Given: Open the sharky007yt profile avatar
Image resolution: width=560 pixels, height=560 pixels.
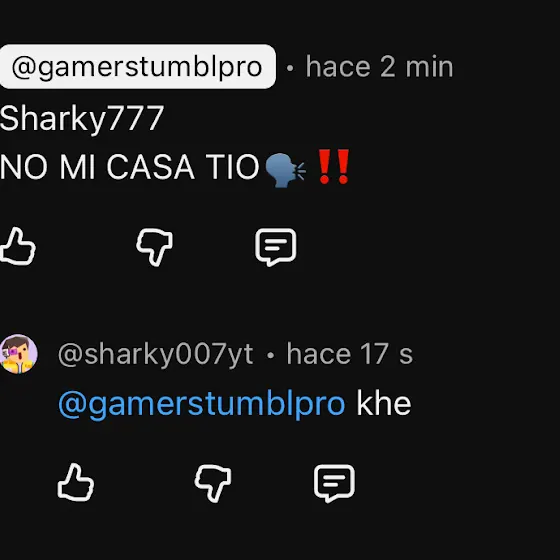Looking at the screenshot, I should pyautogui.click(x=19, y=354).
